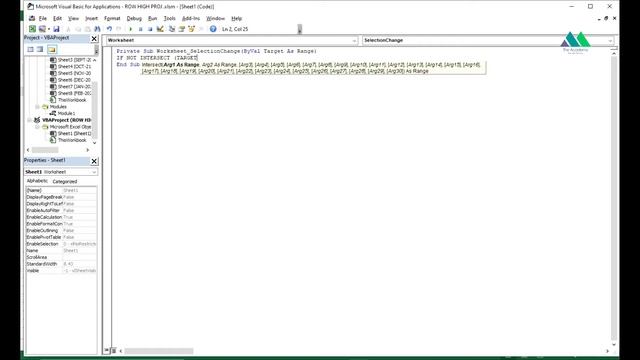Open the Window menu
The height and width of the screenshot is (360, 640).
(215, 18)
